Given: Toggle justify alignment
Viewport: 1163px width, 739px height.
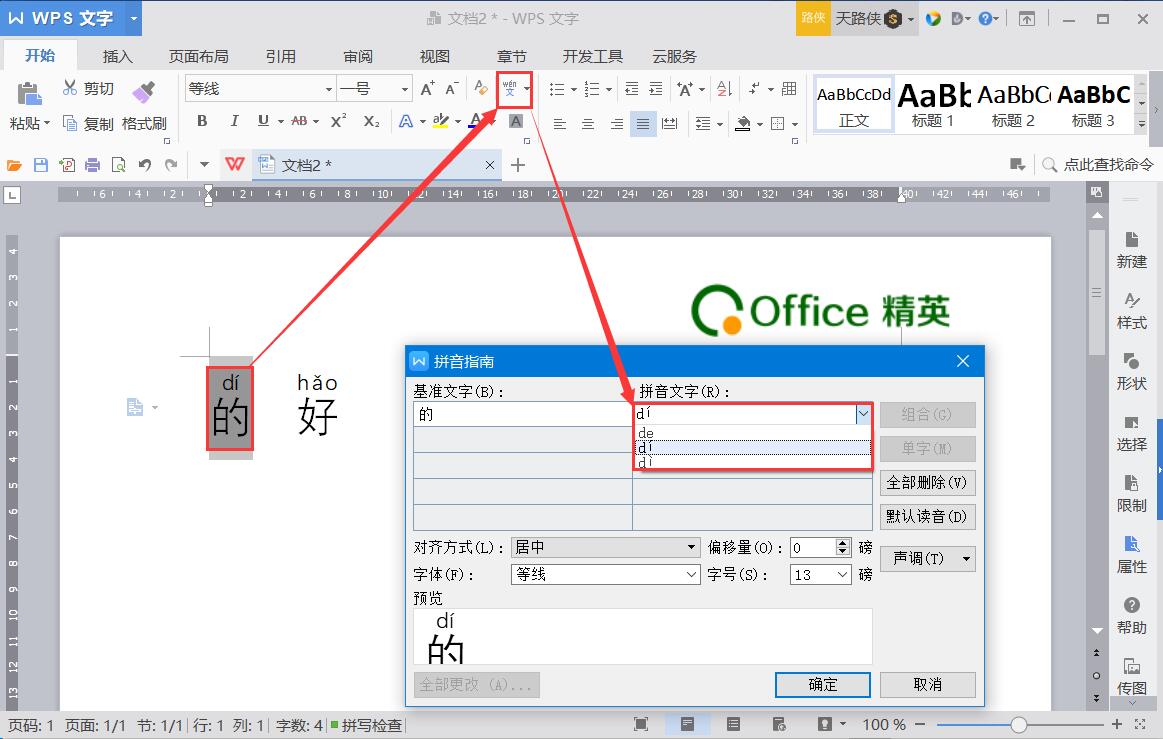Looking at the screenshot, I should tap(643, 124).
